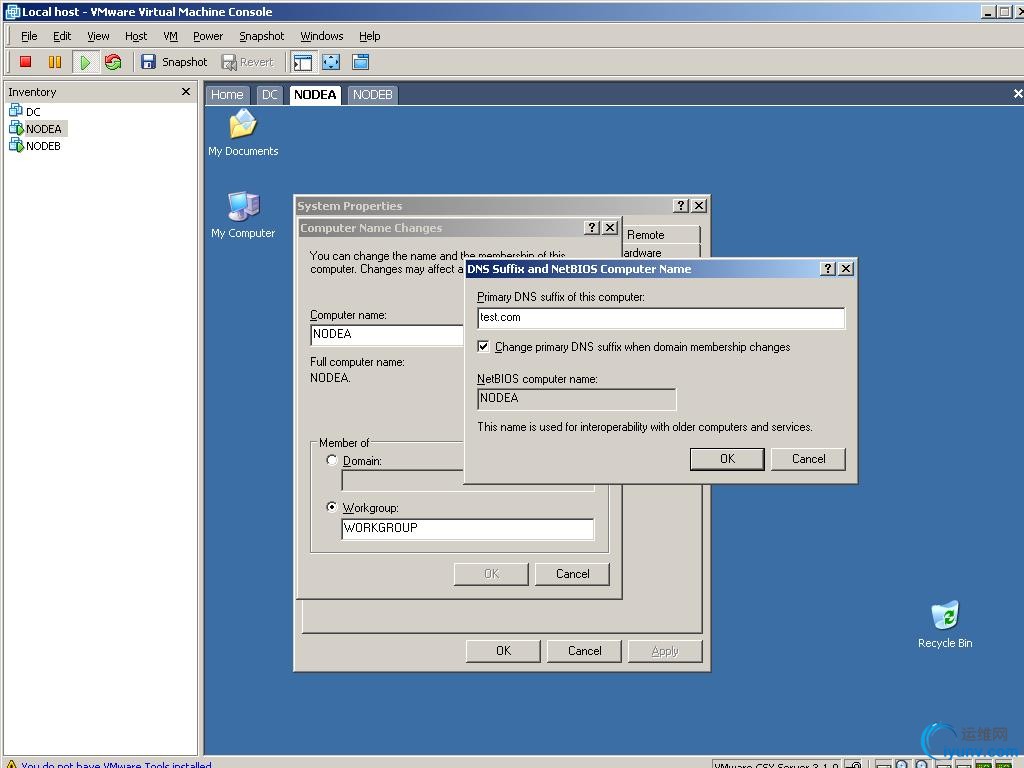Switch to the NODEB tab

point(372,95)
